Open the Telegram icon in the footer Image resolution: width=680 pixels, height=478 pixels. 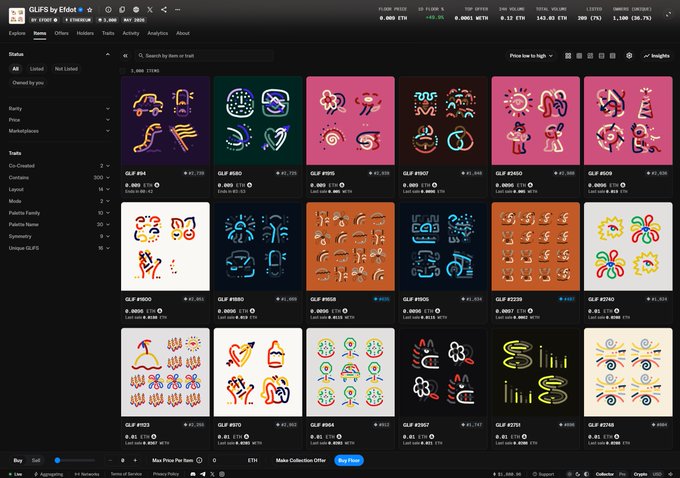pyautogui.click(x=203, y=474)
